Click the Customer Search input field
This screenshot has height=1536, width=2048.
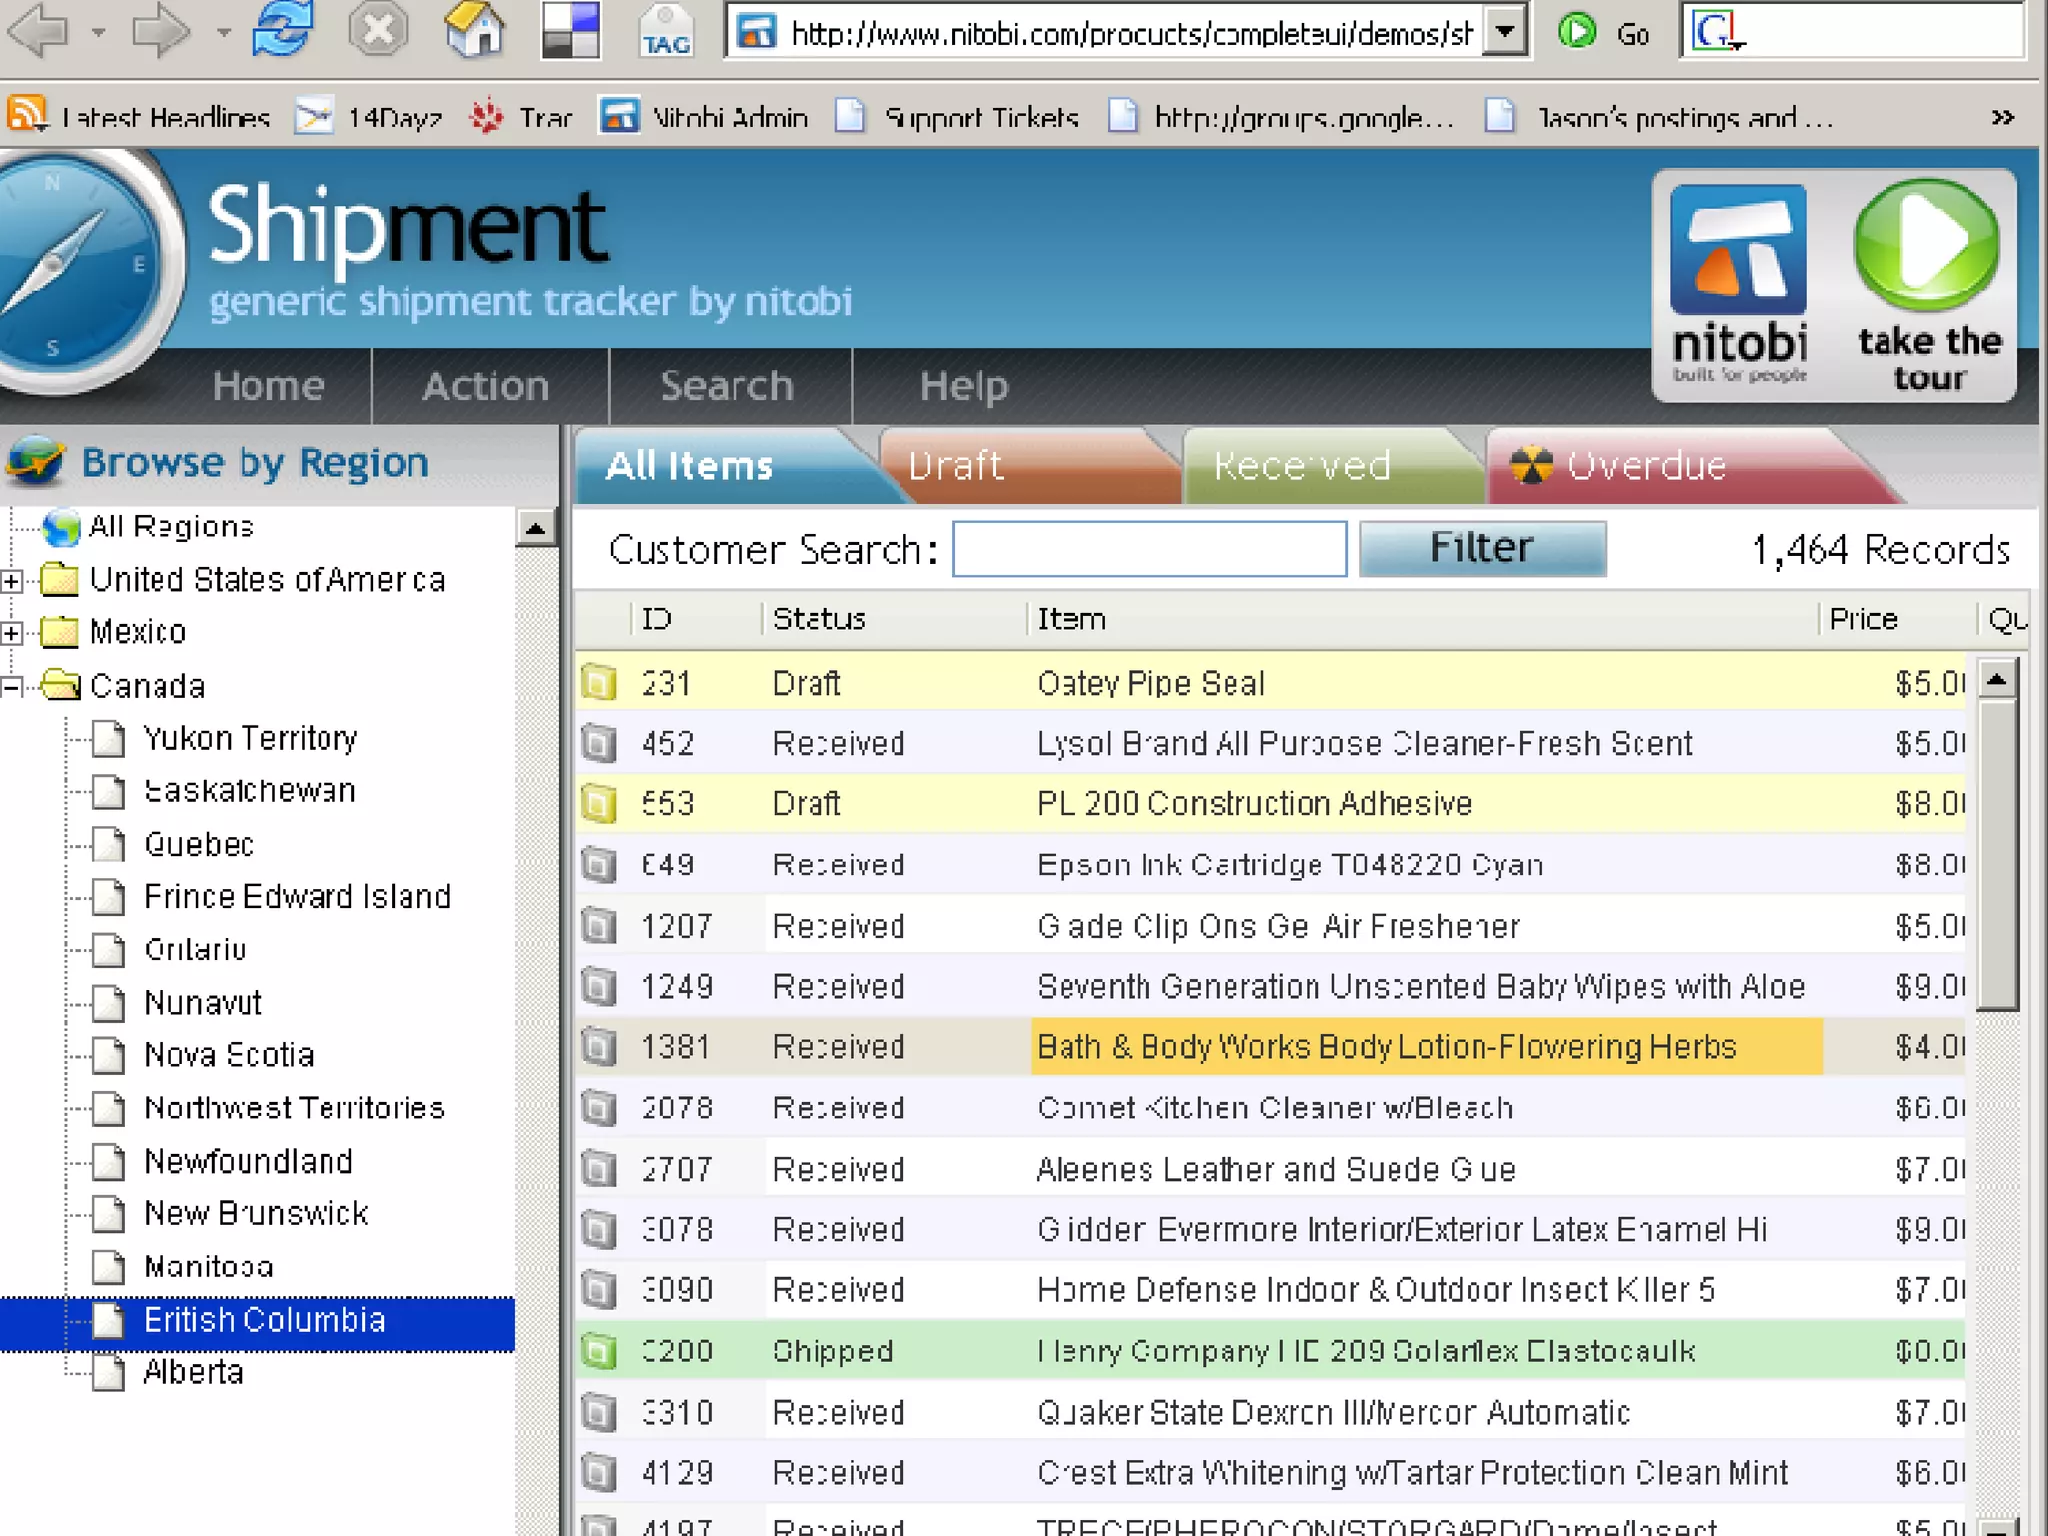coord(1149,549)
